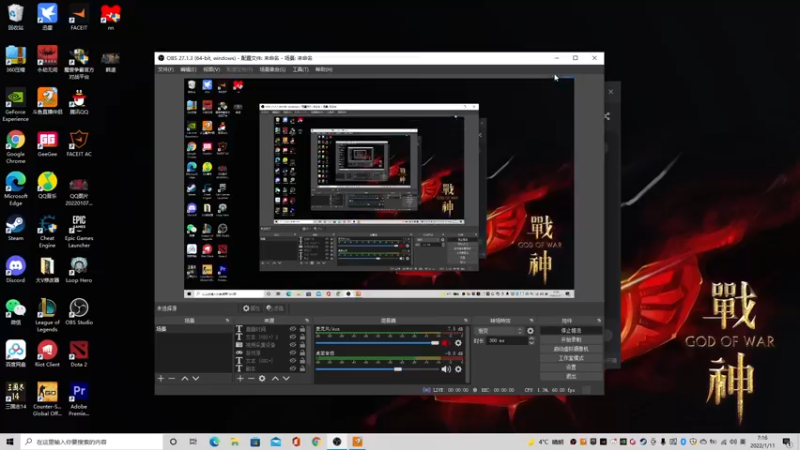Lock the top source row
Viewport: 800px width, 450px height.
[x=303, y=329]
